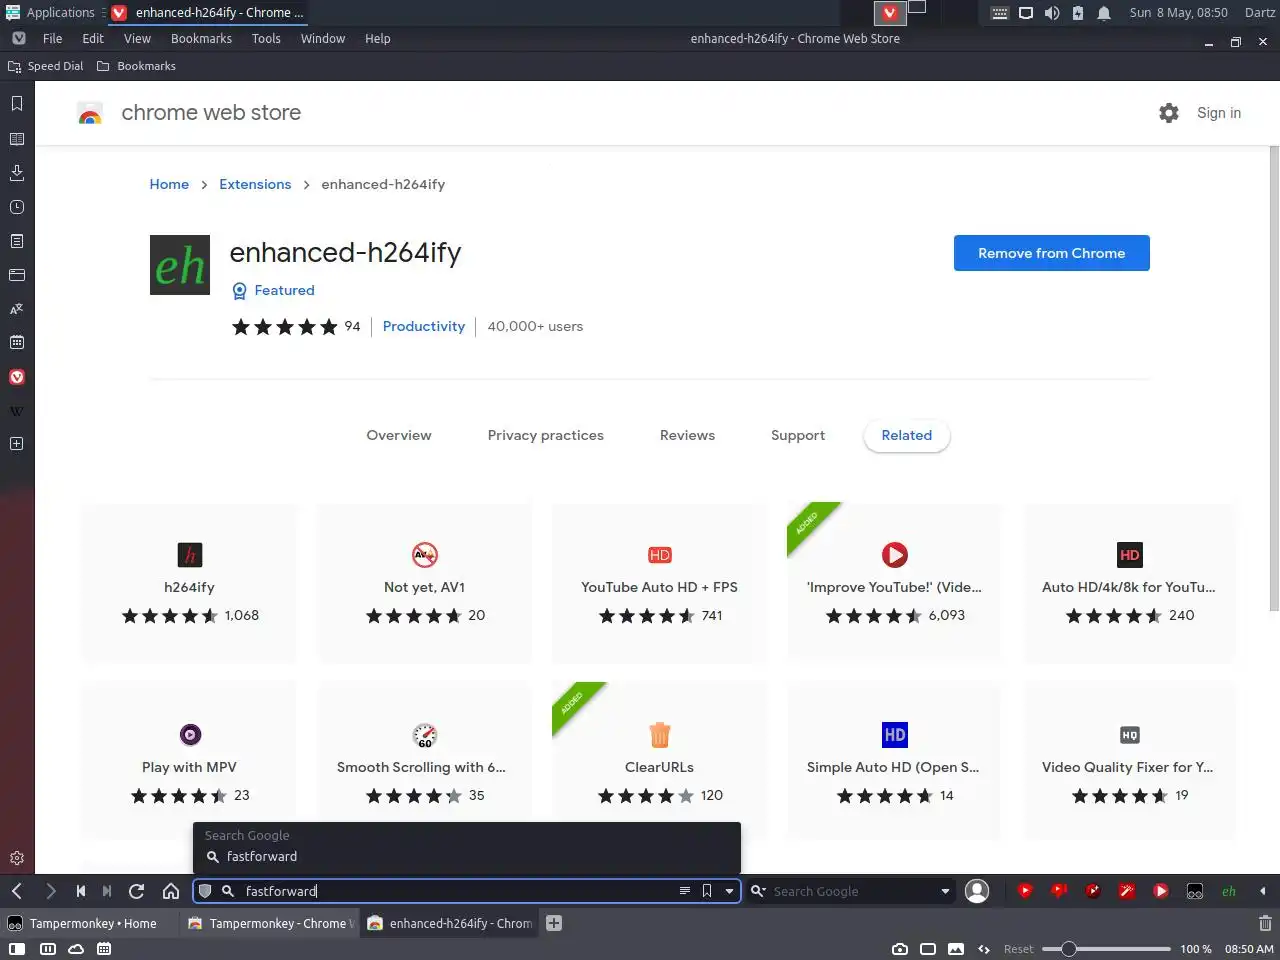
Task: Open the Chrome Web Store settings gear
Action: coord(1169,113)
